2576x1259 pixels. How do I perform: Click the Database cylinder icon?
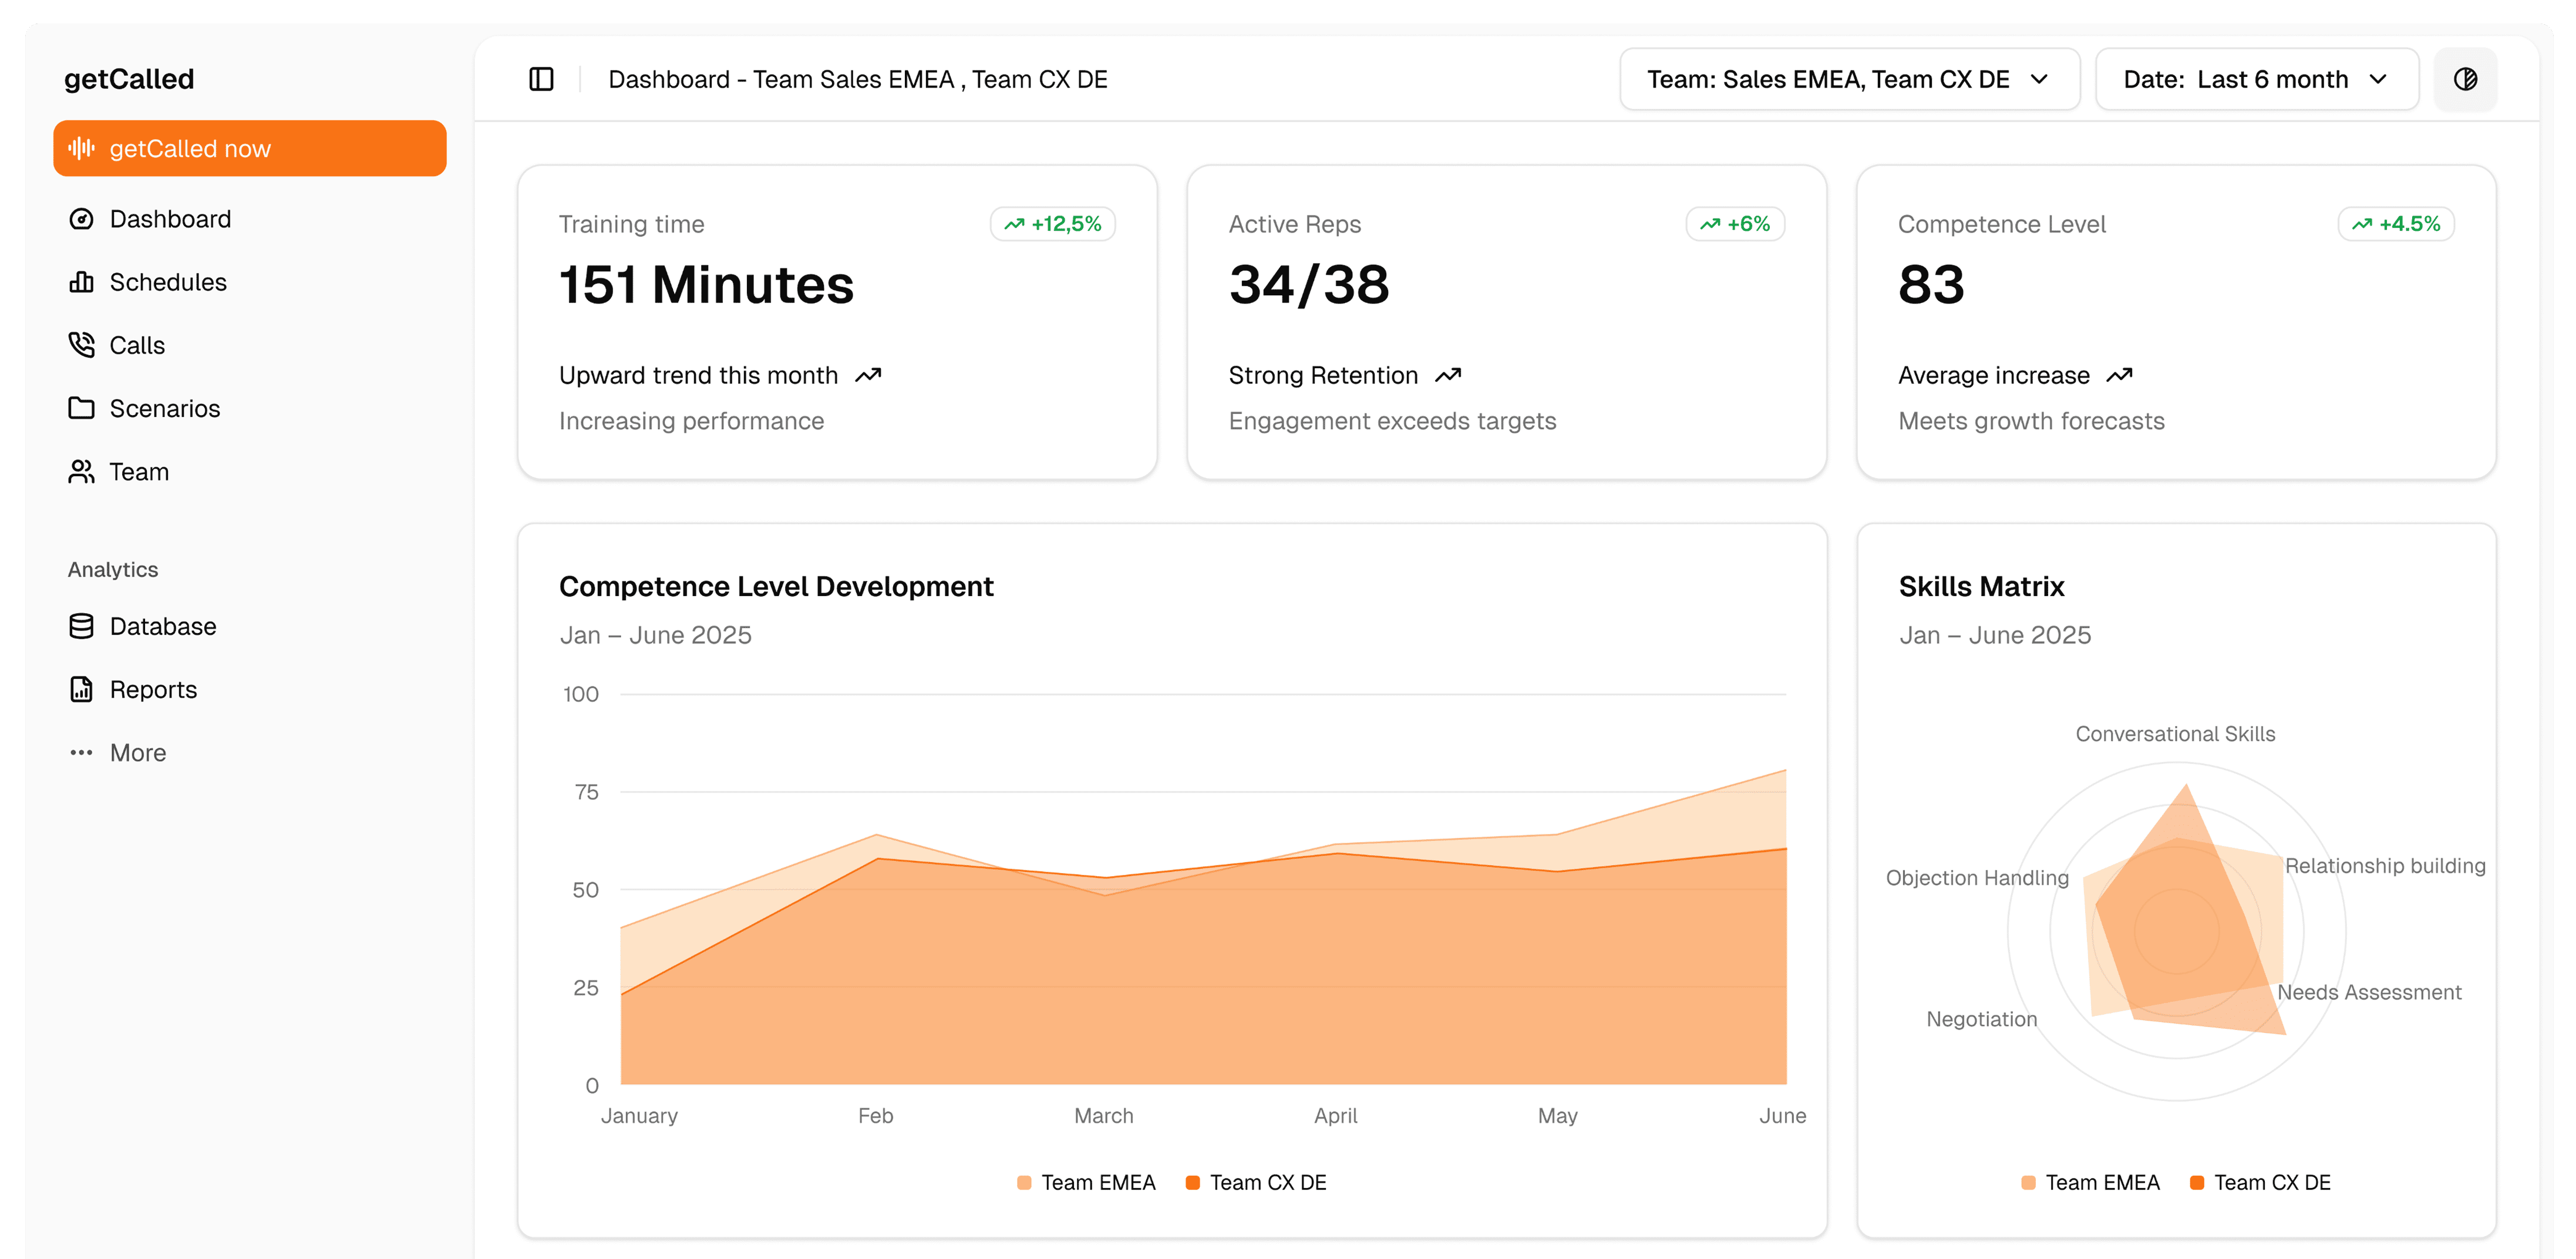81,626
